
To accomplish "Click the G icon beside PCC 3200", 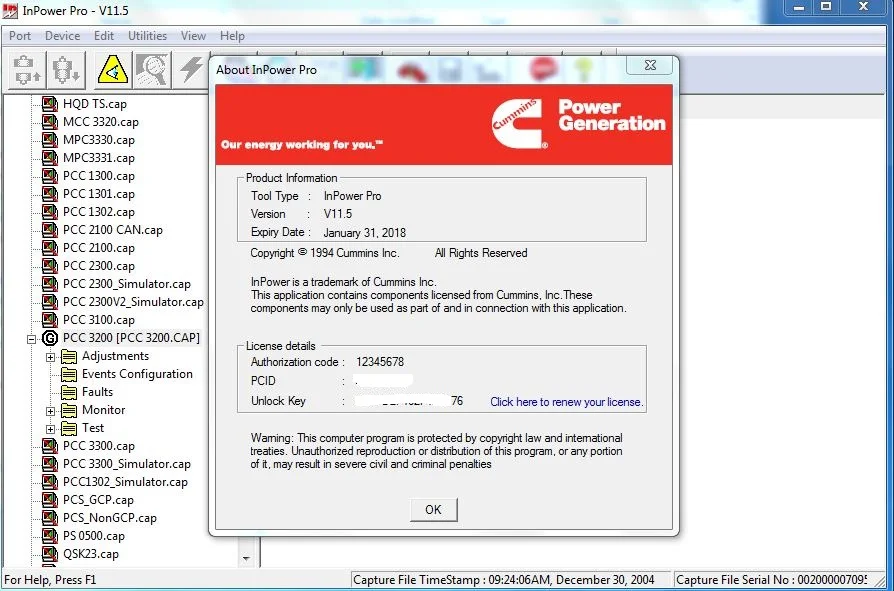I will click(x=50, y=338).
